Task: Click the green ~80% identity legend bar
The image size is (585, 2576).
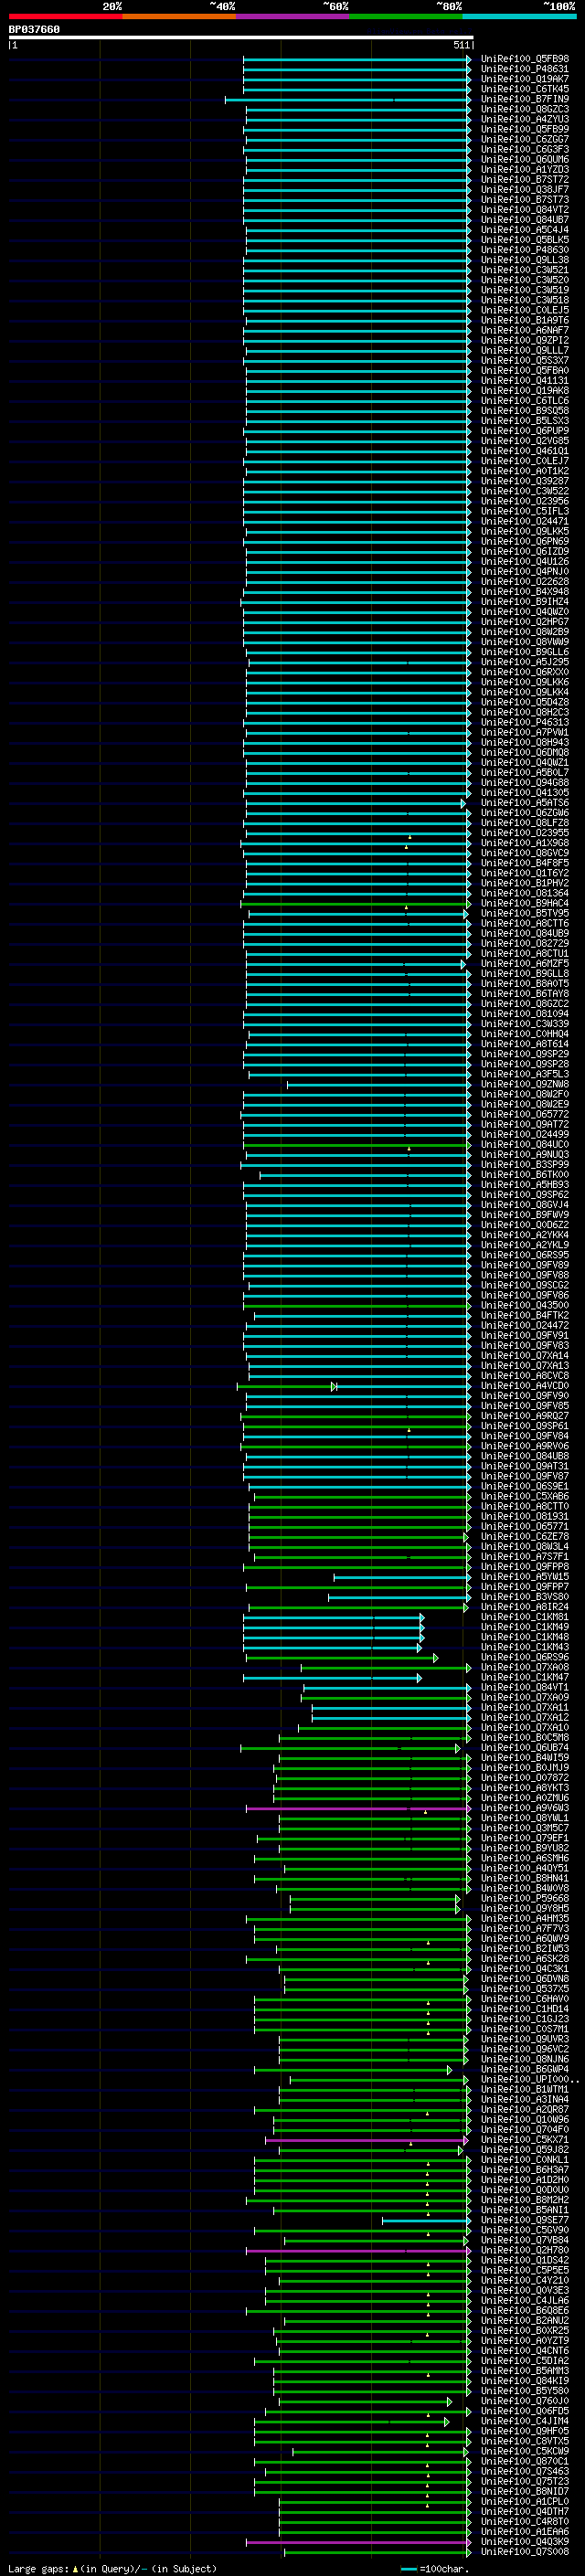Action: coord(406,16)
